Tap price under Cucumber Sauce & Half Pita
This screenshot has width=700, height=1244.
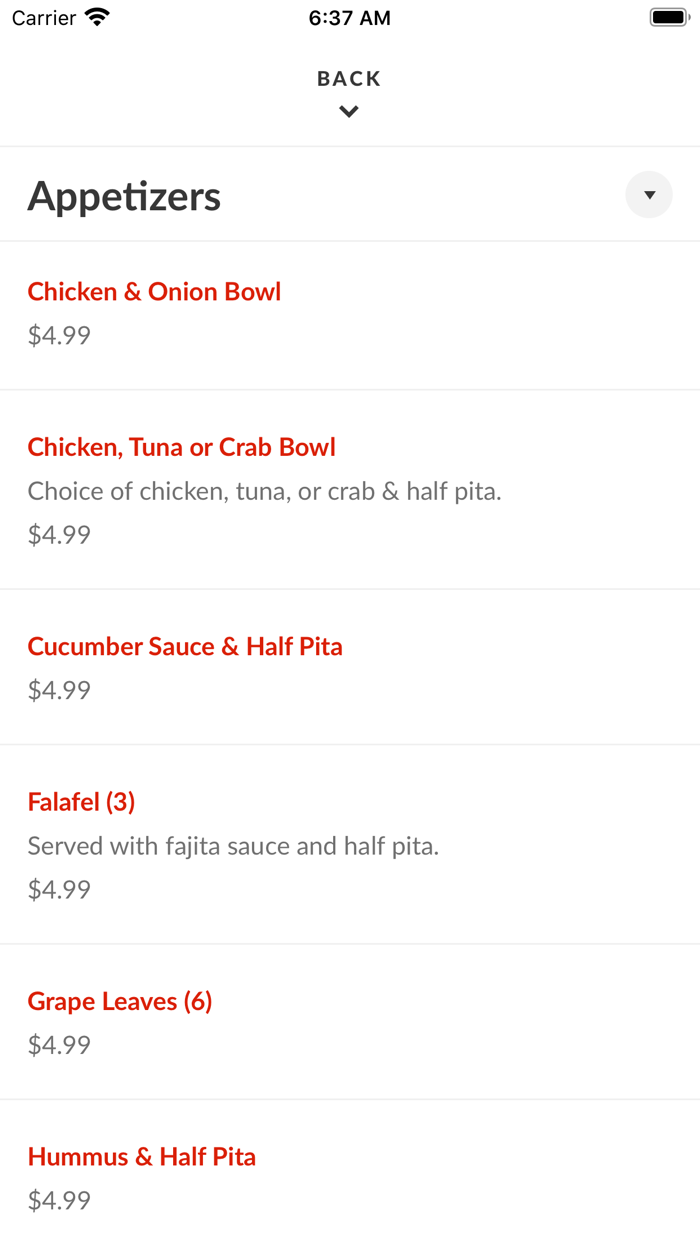pyautogui.click(x=59, y=690)
